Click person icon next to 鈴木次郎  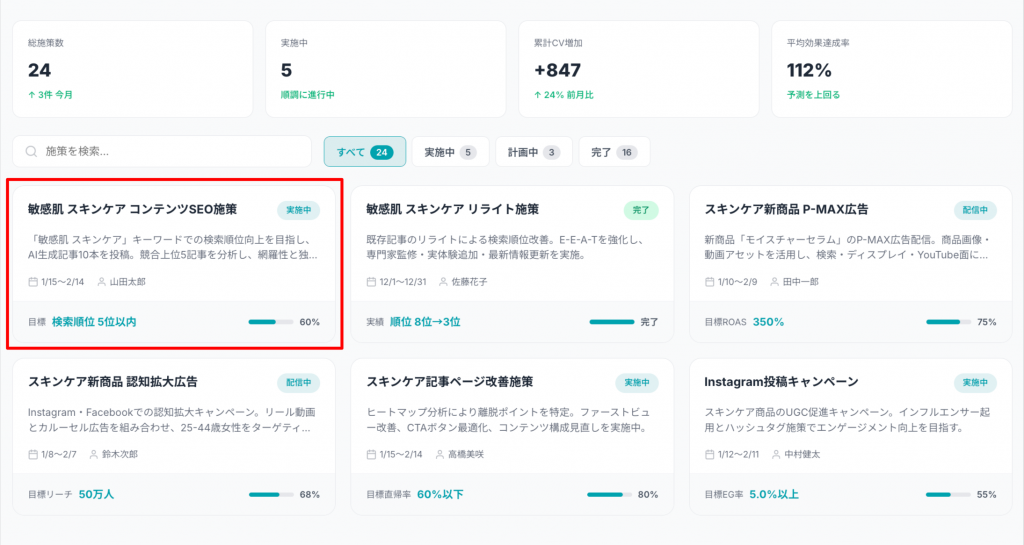[94, 454]
